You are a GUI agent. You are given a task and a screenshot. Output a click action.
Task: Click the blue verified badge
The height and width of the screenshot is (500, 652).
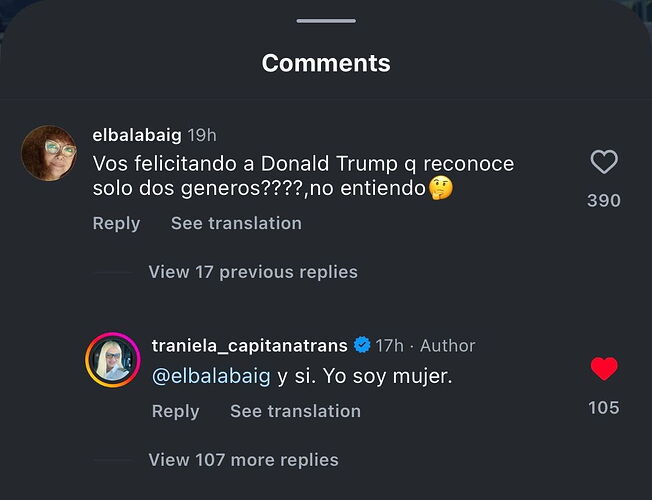point(362,345)
